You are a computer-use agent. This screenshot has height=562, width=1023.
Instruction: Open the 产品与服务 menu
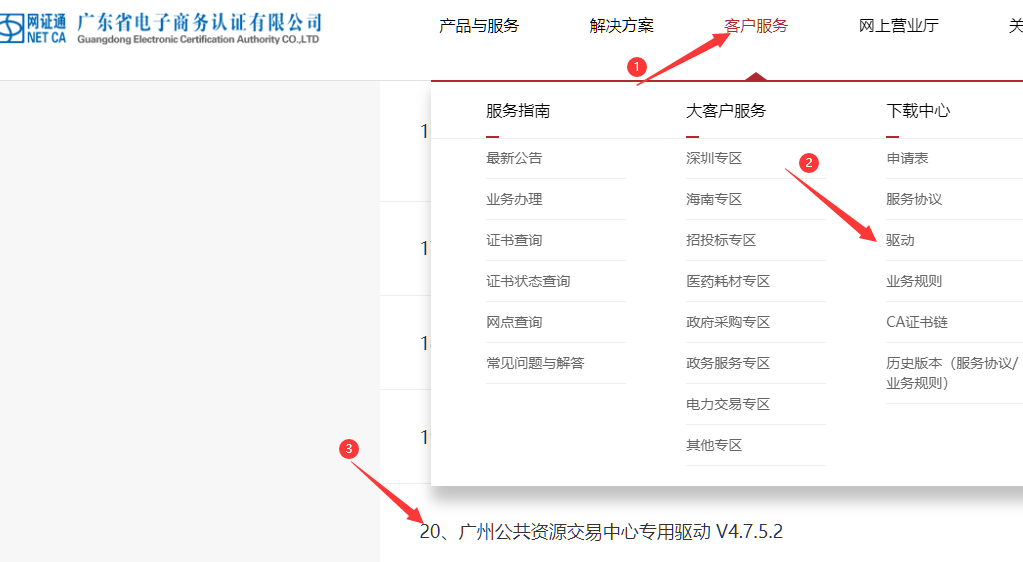point(479,26)
